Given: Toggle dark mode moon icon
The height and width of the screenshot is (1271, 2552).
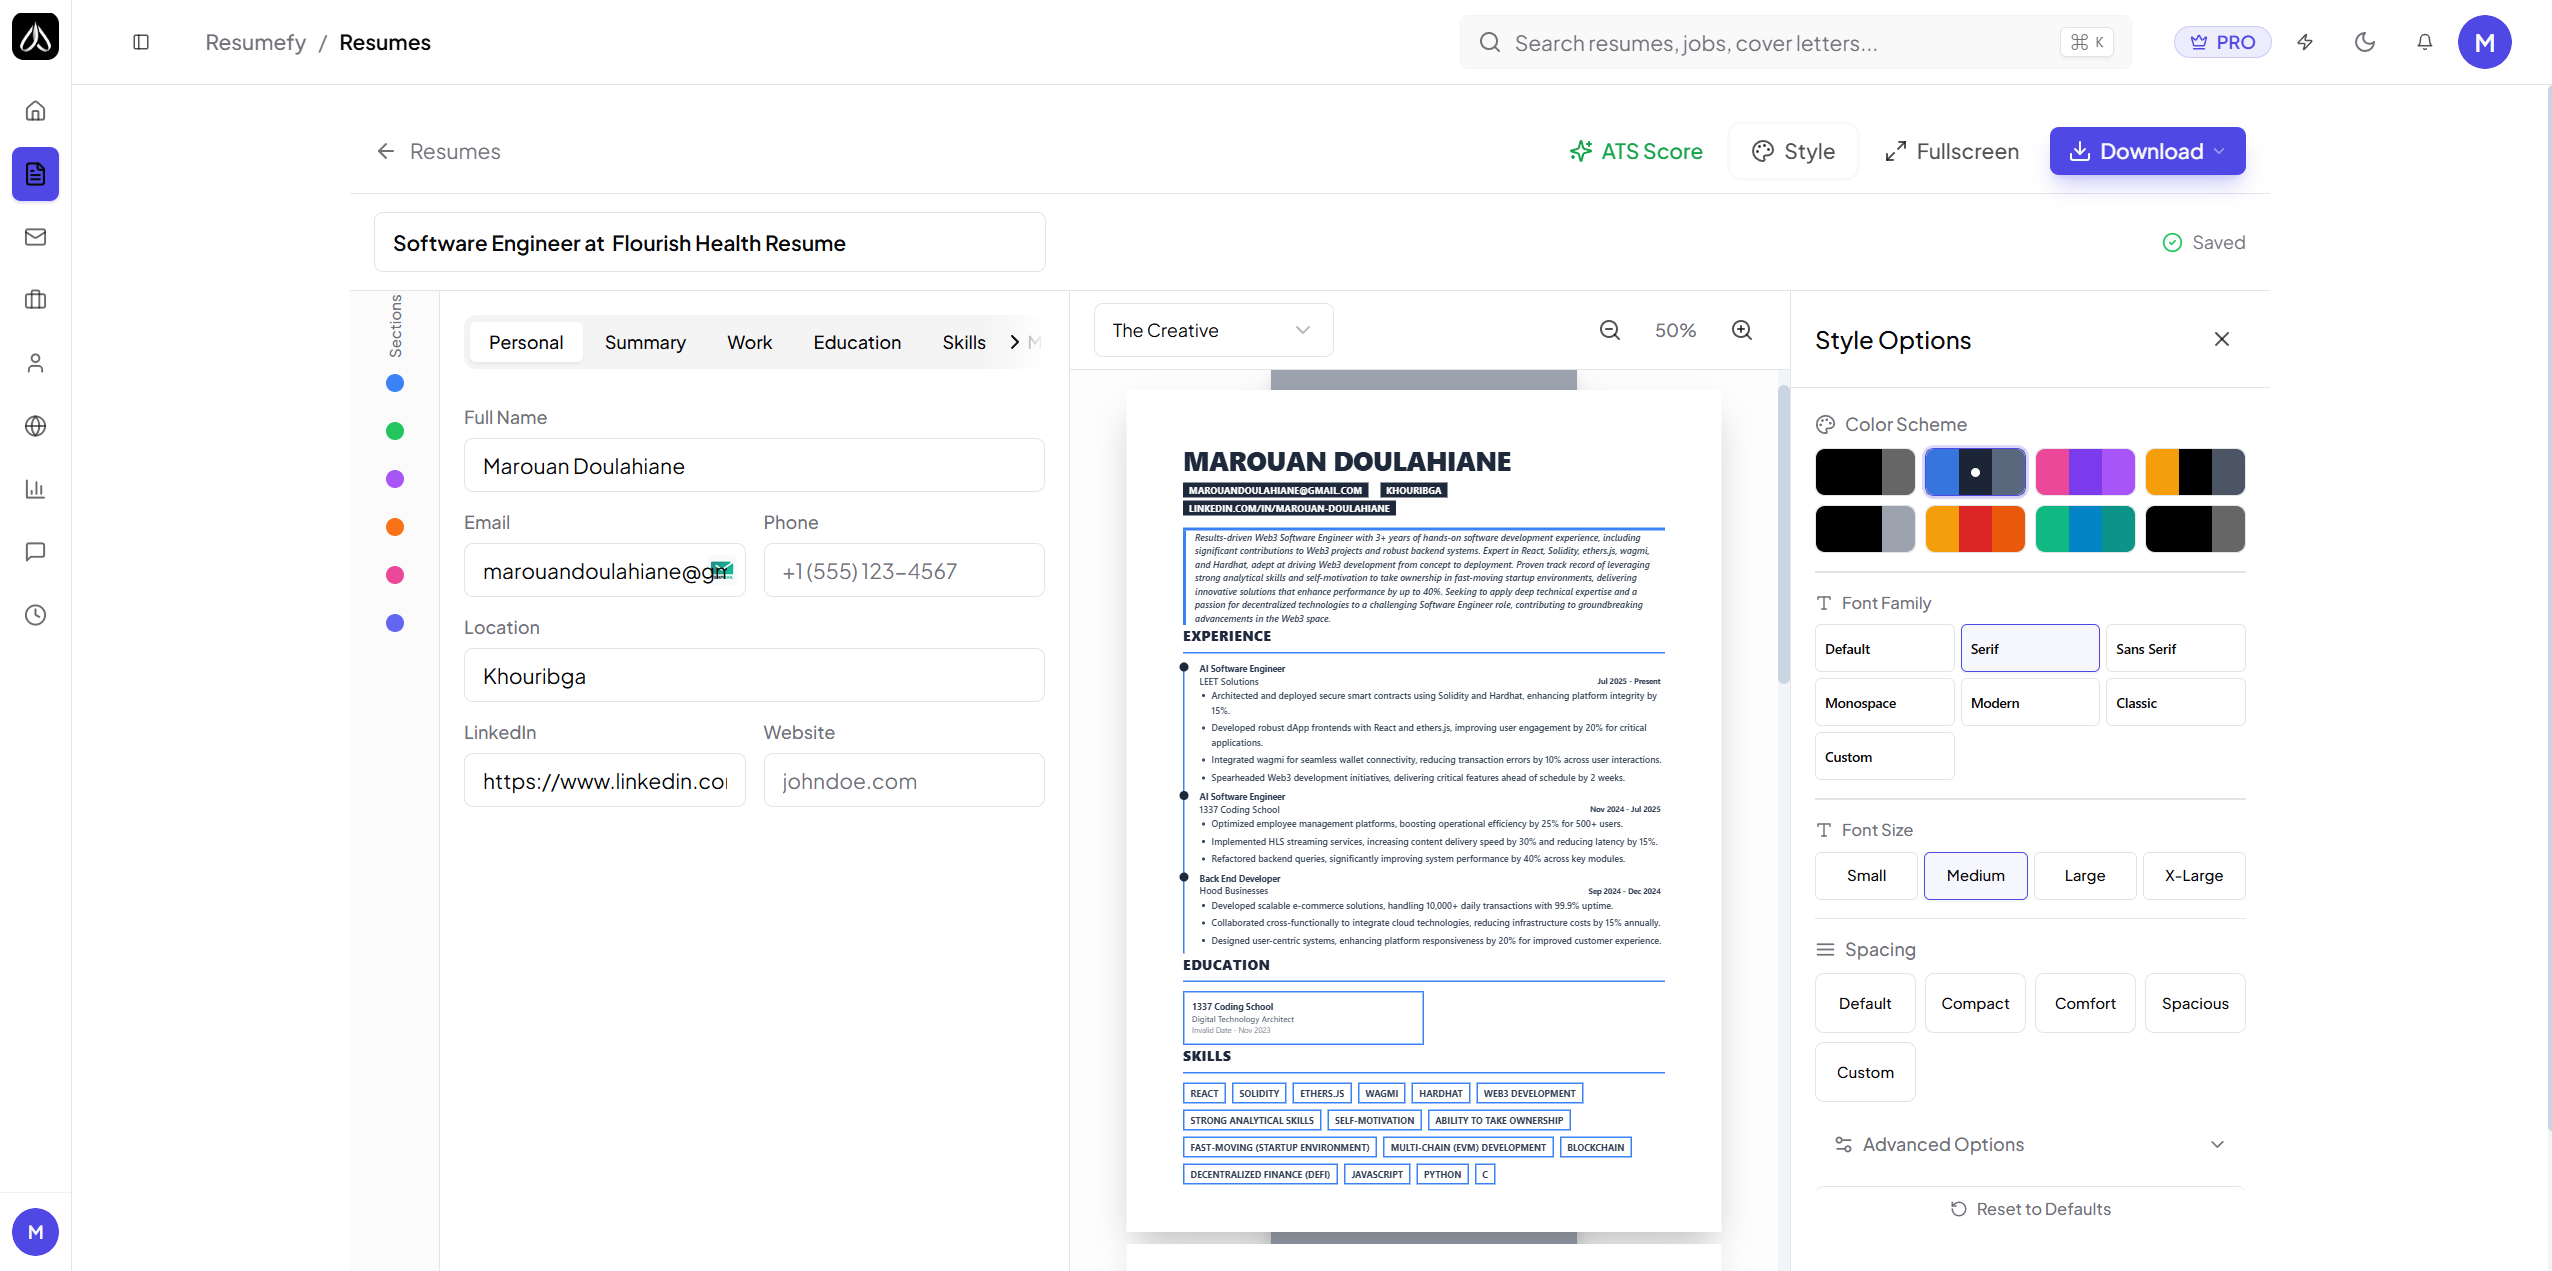Looking at the screenshot, I should click(x=2364, y=42).
